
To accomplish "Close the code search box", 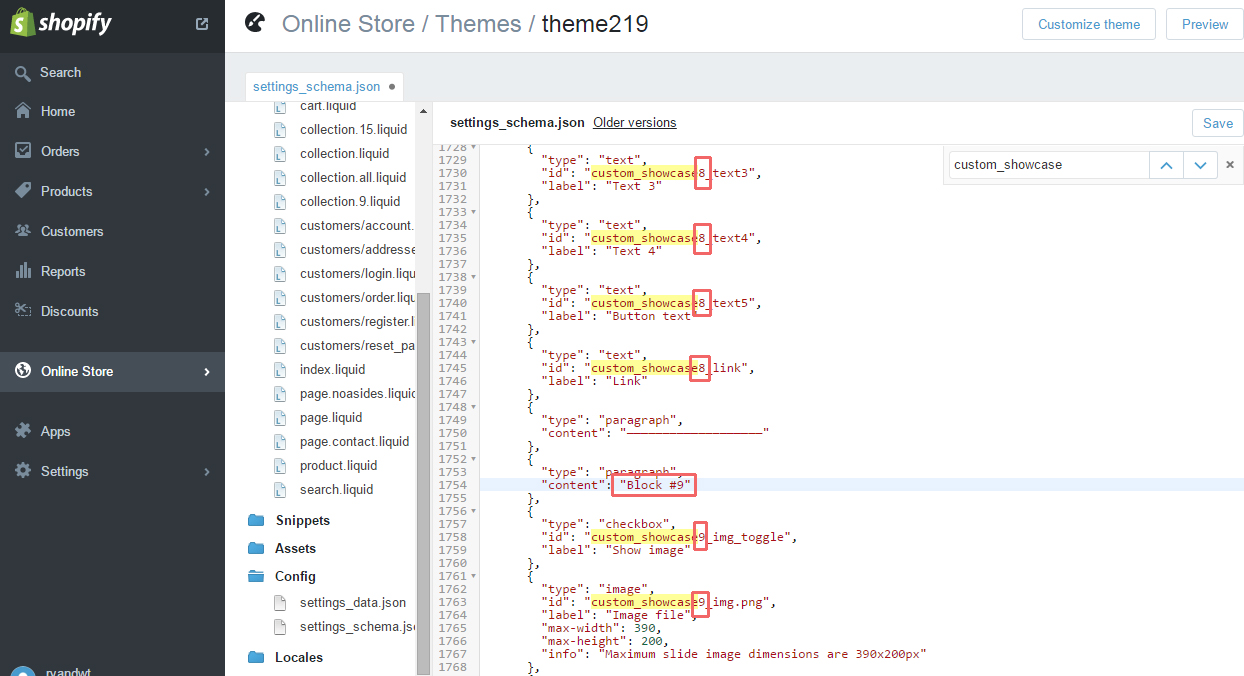I will pos(1230,165).
